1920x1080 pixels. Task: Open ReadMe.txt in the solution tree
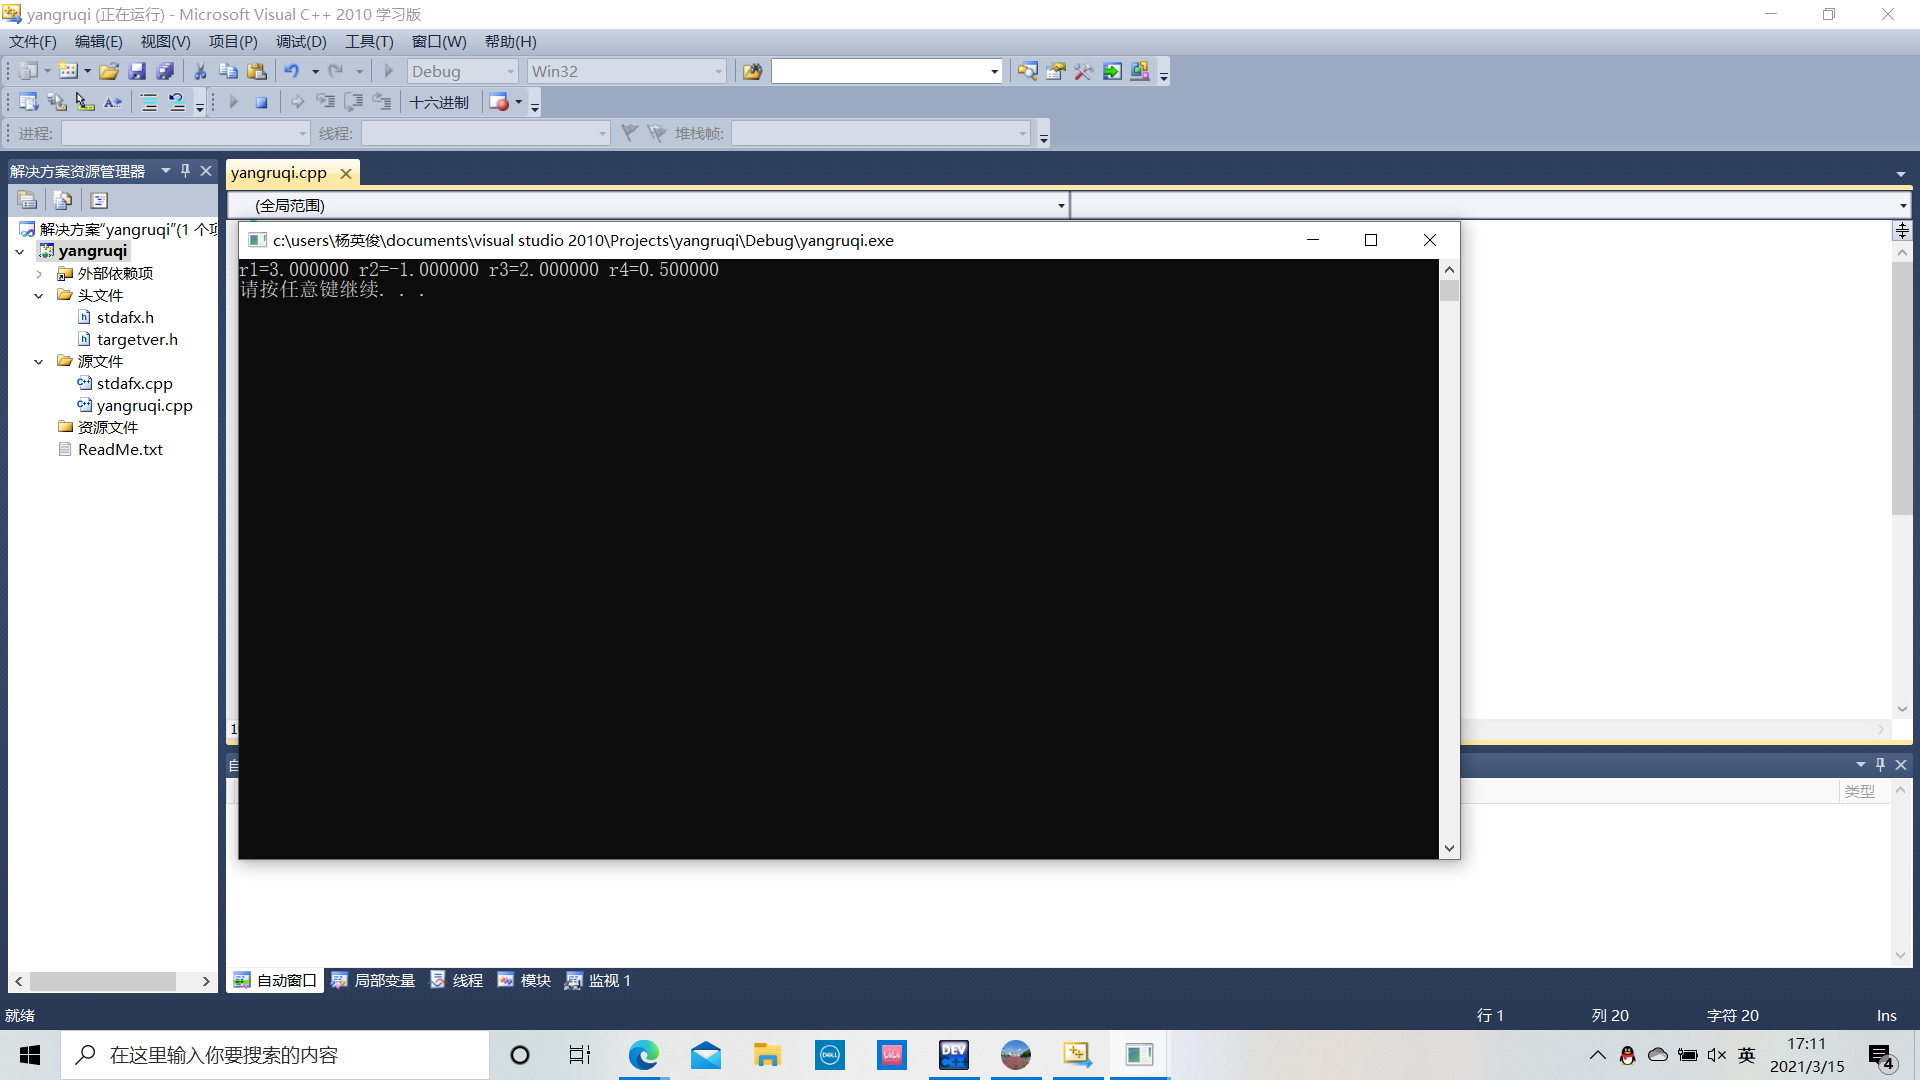[120, 449]
